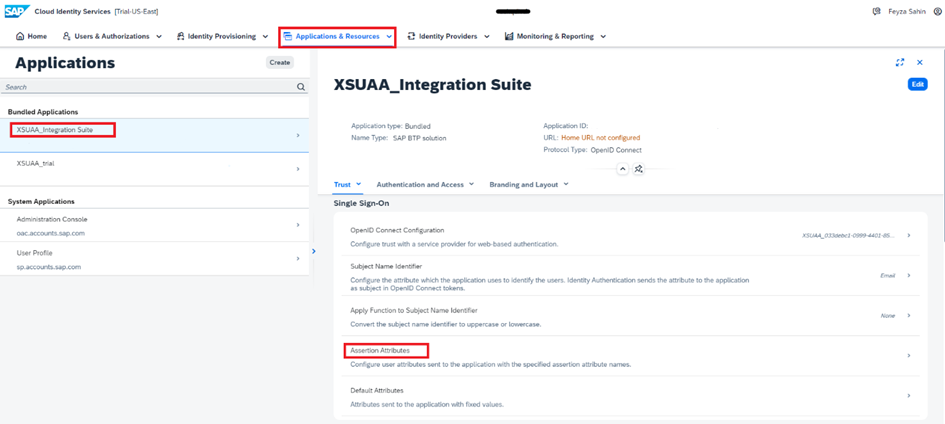Close the application details panel

tap(920, 62)
